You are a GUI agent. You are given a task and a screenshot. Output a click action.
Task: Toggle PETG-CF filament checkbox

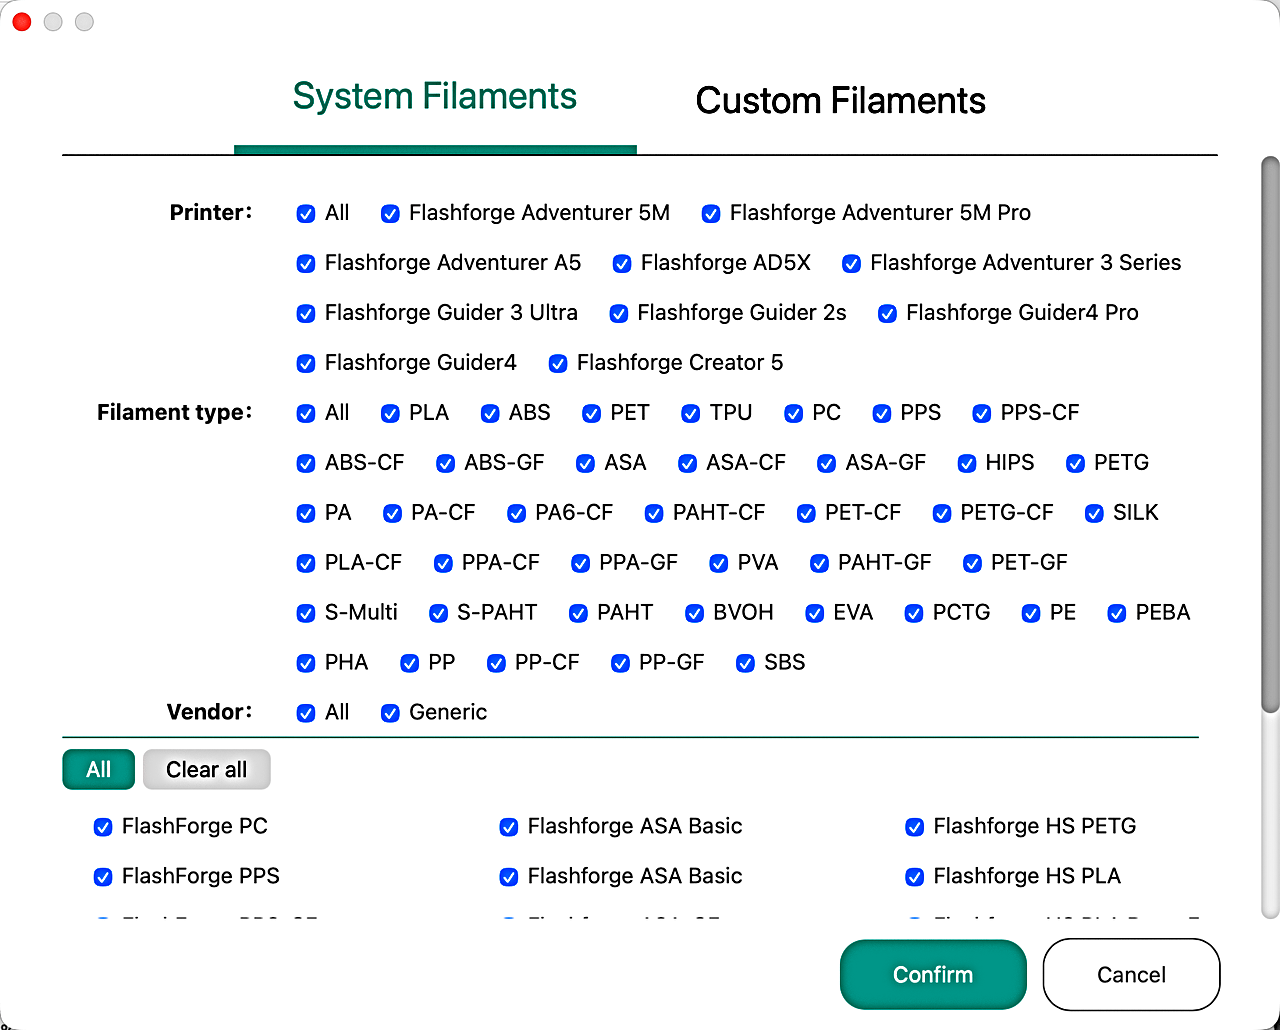pos(942,513)
